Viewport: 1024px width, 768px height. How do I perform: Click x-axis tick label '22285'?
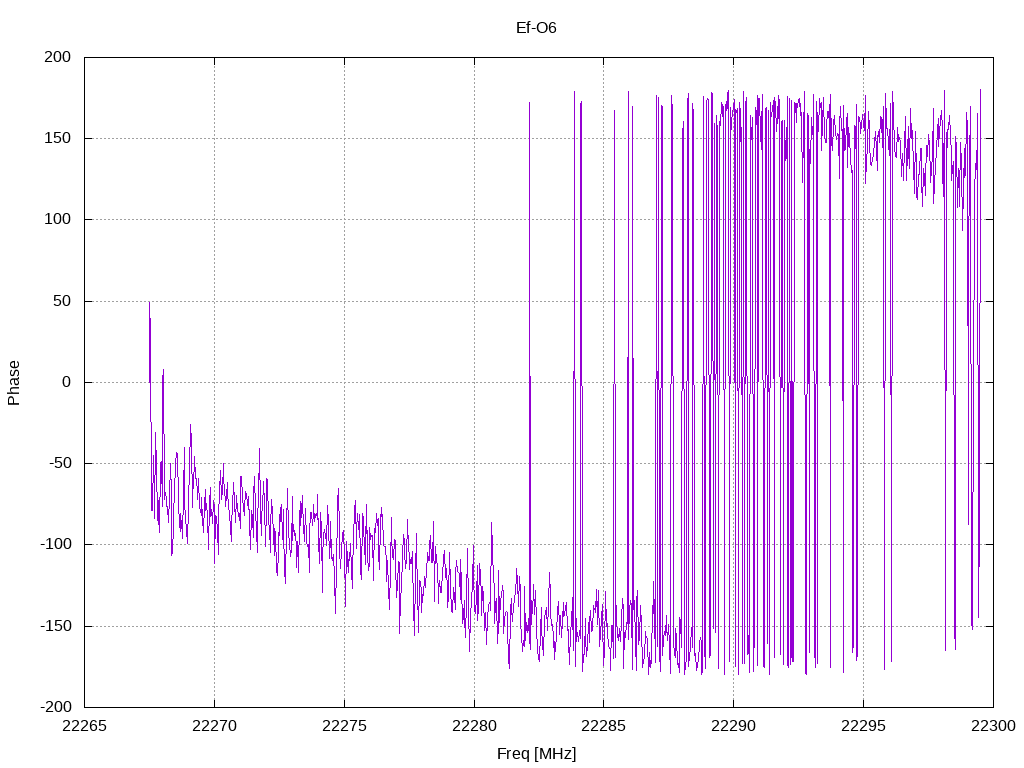[603, 726]
